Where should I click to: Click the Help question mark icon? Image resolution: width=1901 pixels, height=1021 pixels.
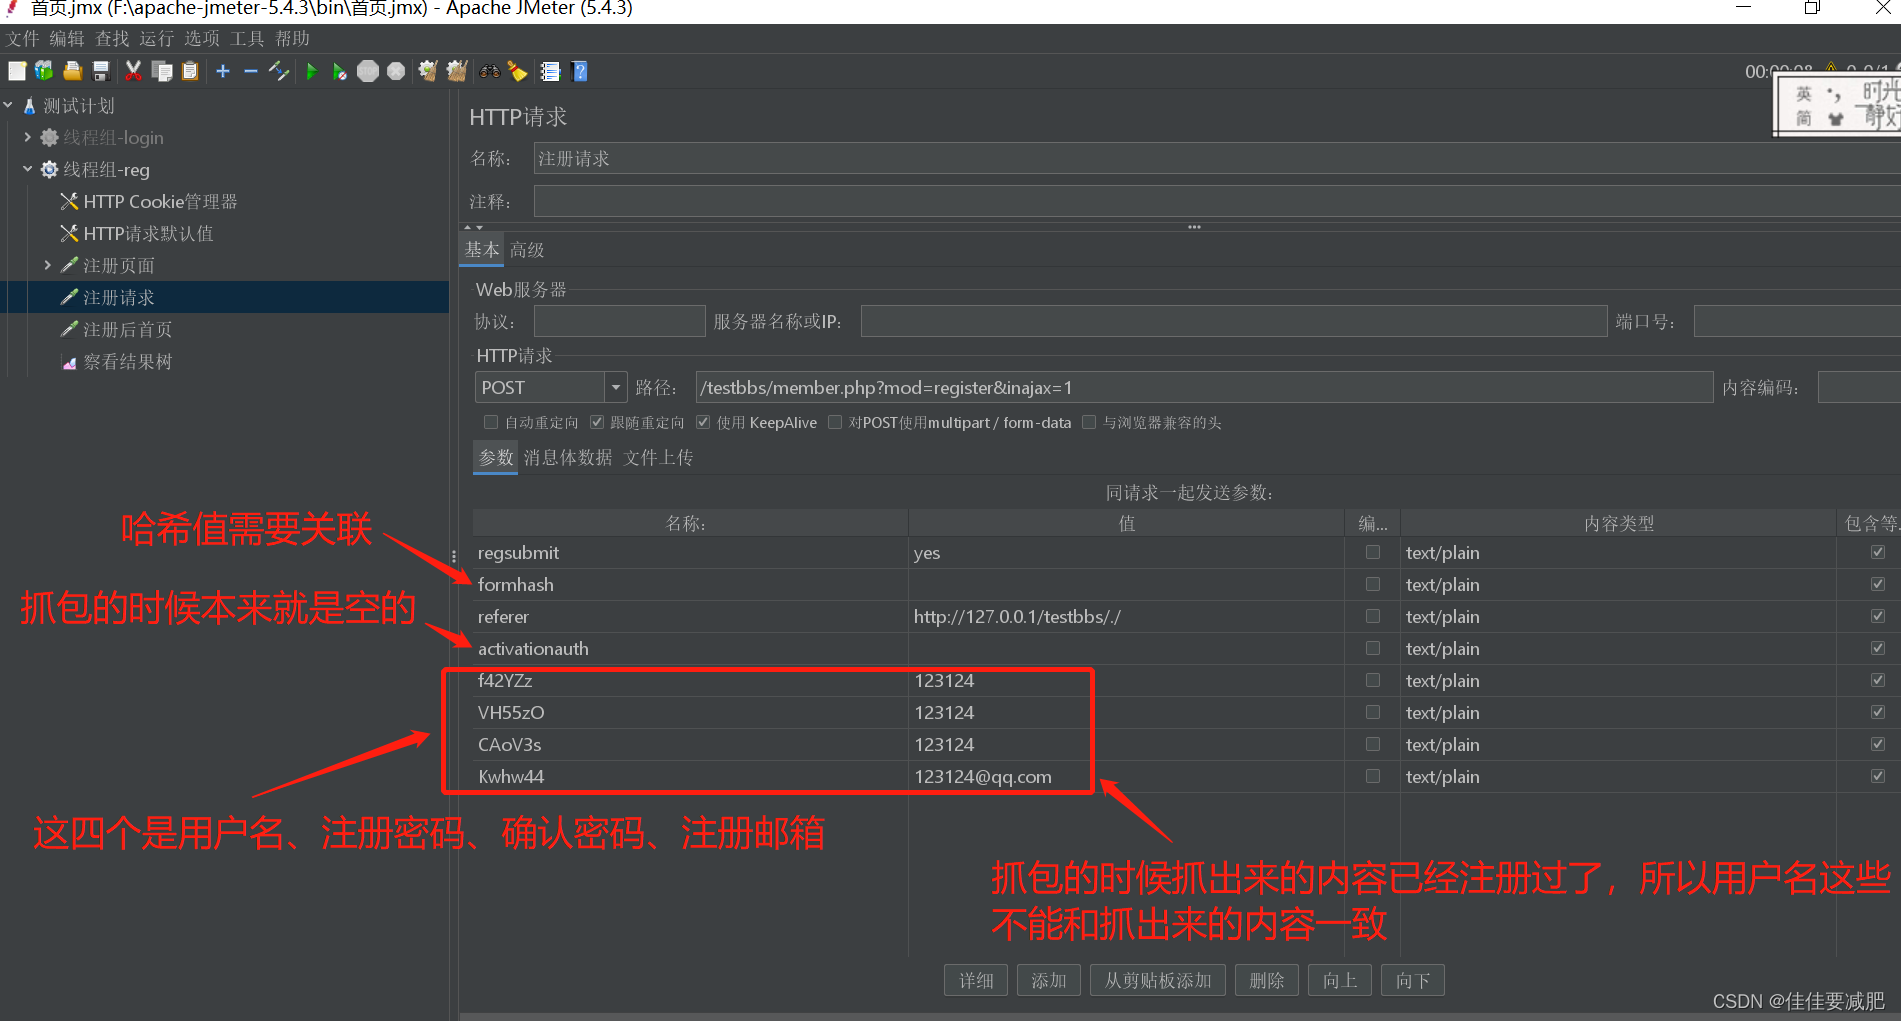point(579,71)
